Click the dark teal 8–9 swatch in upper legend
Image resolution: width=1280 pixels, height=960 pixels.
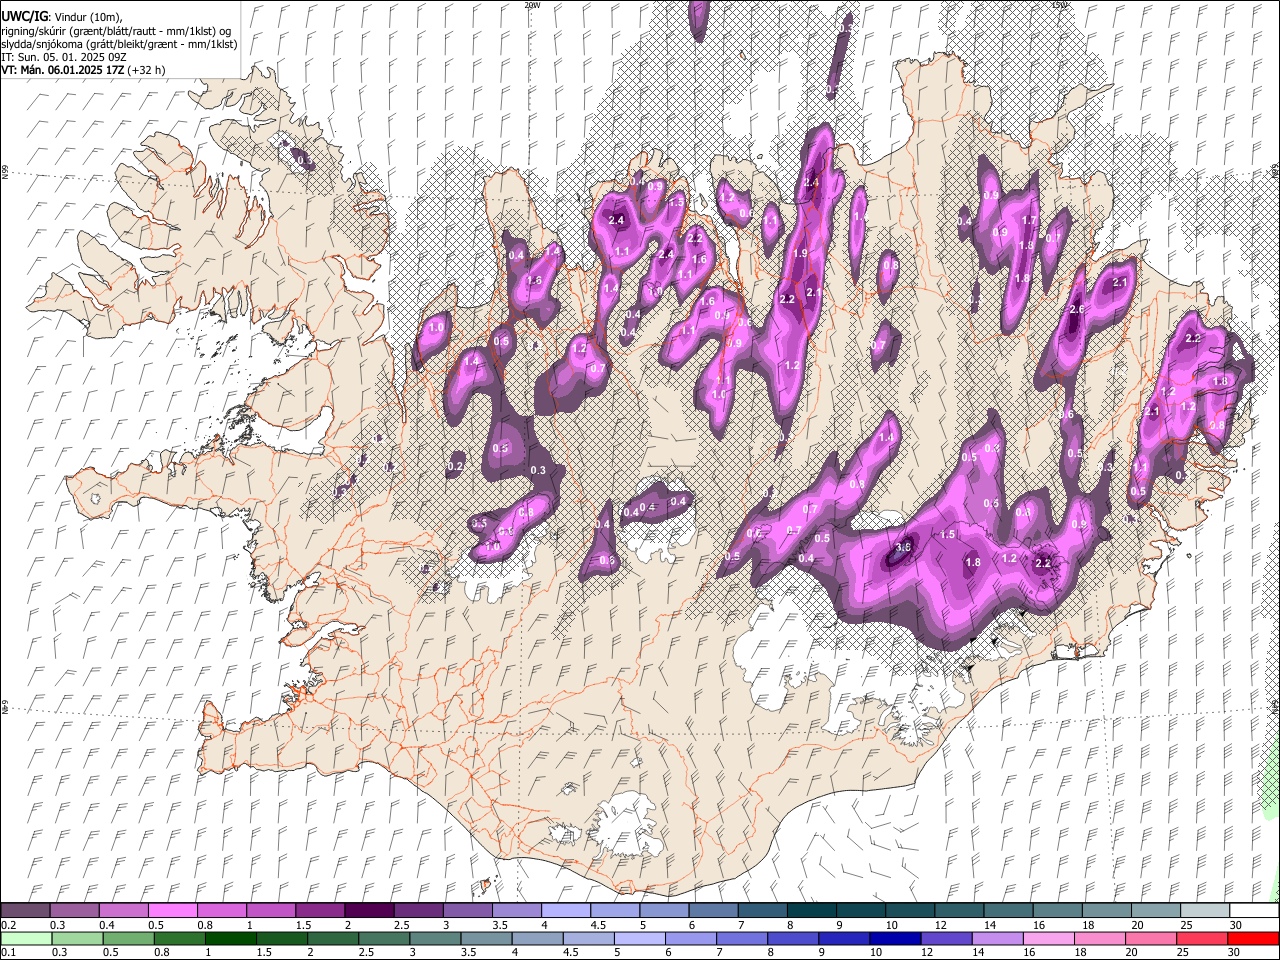(x=812, y=911)
